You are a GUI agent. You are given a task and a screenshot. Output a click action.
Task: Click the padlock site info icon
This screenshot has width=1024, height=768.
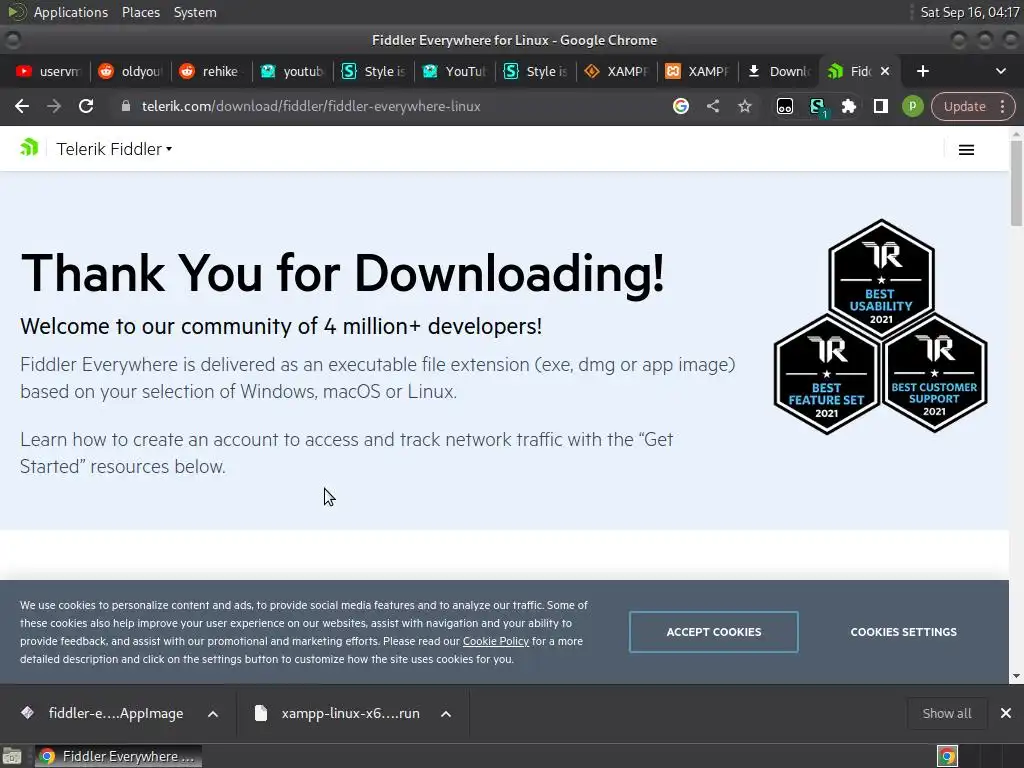coord(126,106)
